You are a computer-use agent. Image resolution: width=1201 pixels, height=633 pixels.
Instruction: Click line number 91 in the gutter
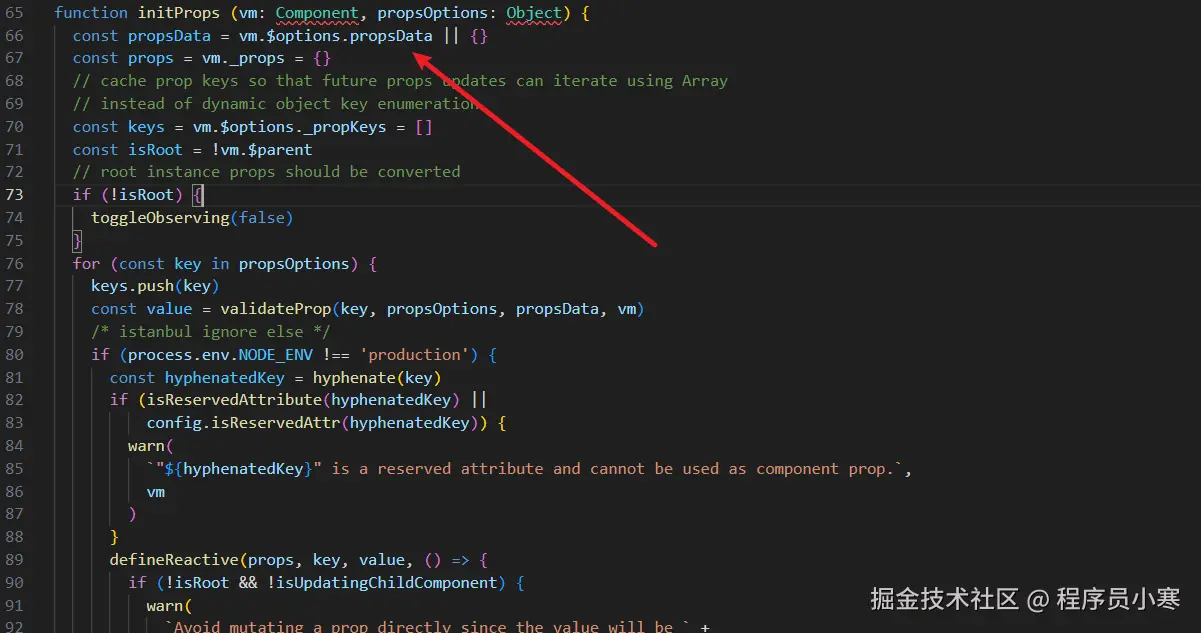(14, 606)
